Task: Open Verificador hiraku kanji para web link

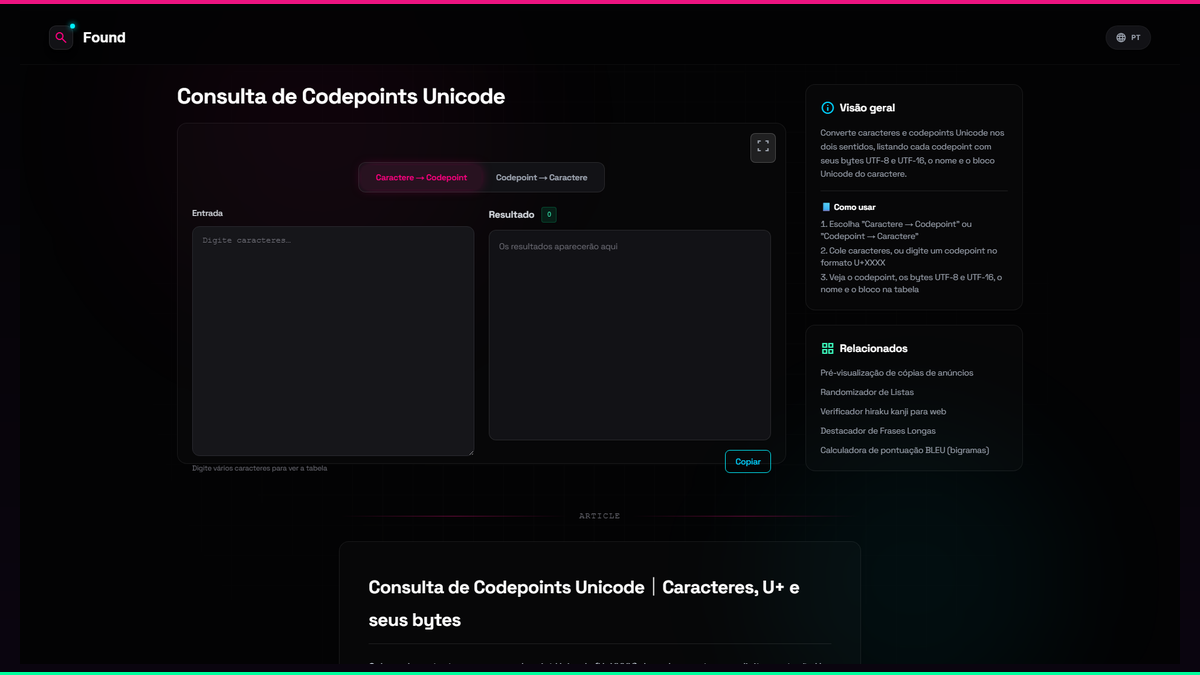Action: pos(883,411)
